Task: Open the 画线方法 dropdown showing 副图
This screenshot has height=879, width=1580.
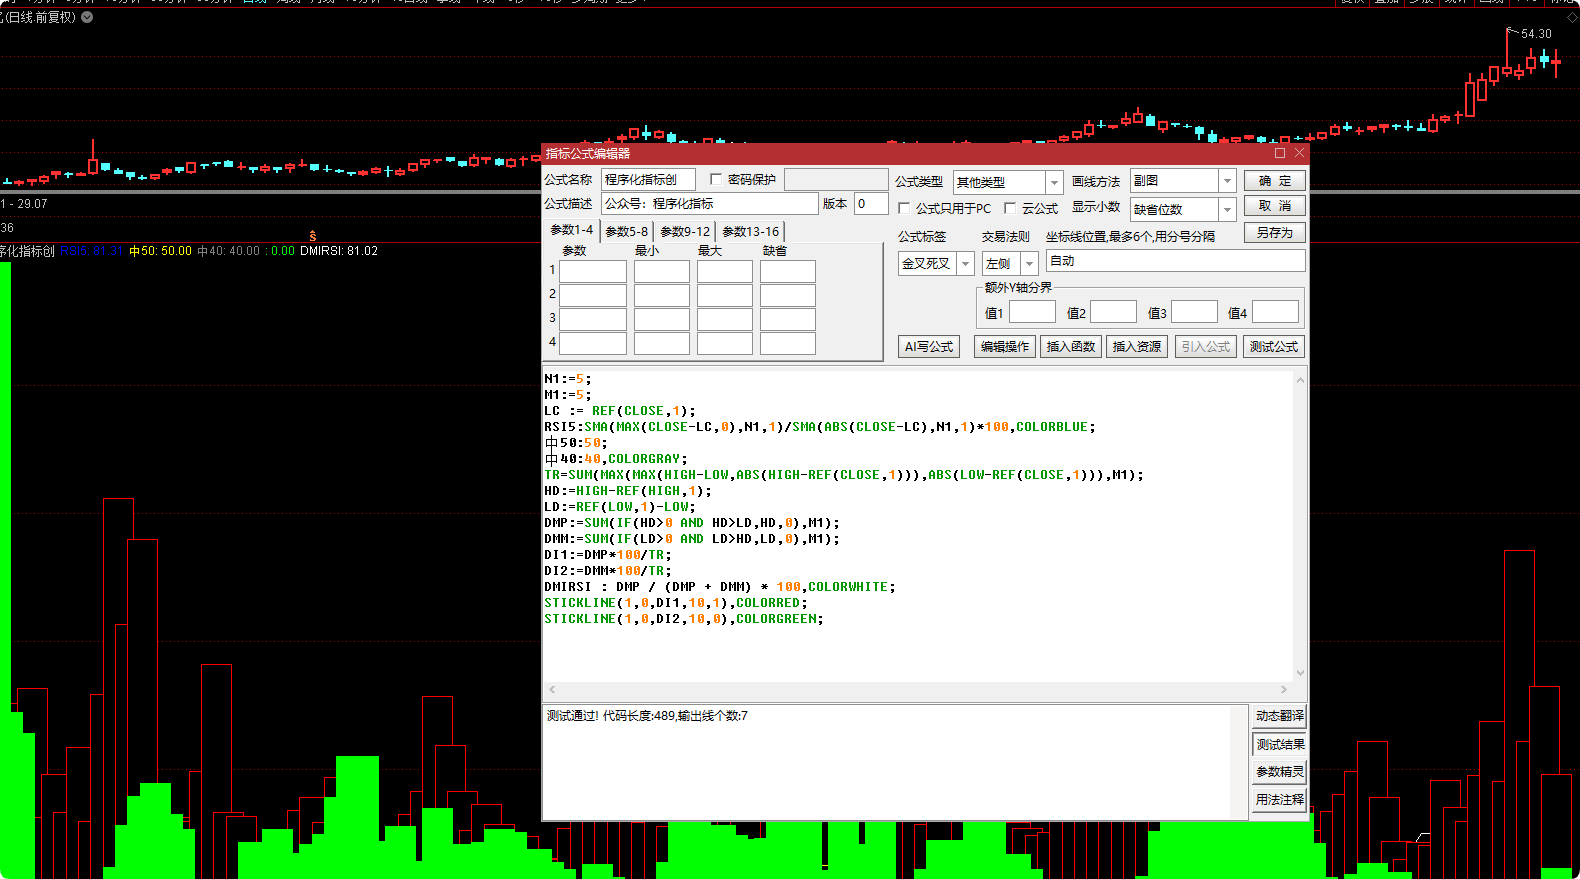Action: (1227, 181)
